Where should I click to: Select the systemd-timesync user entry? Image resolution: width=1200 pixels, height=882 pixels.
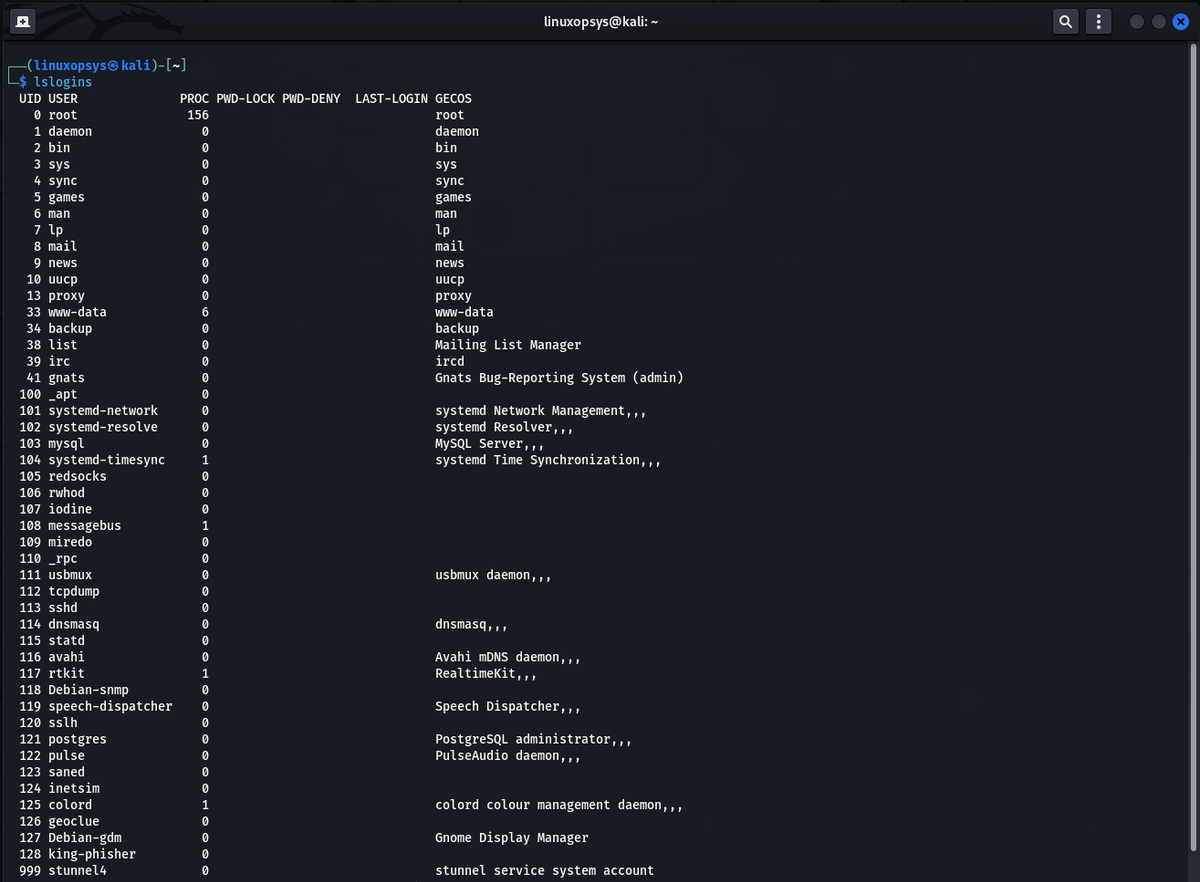click(106, 460)
